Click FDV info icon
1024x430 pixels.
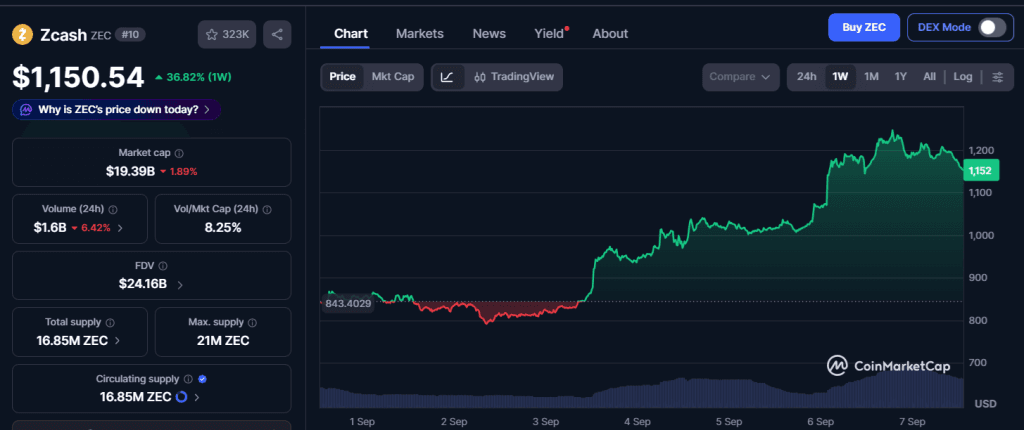(x=163, y=266)
